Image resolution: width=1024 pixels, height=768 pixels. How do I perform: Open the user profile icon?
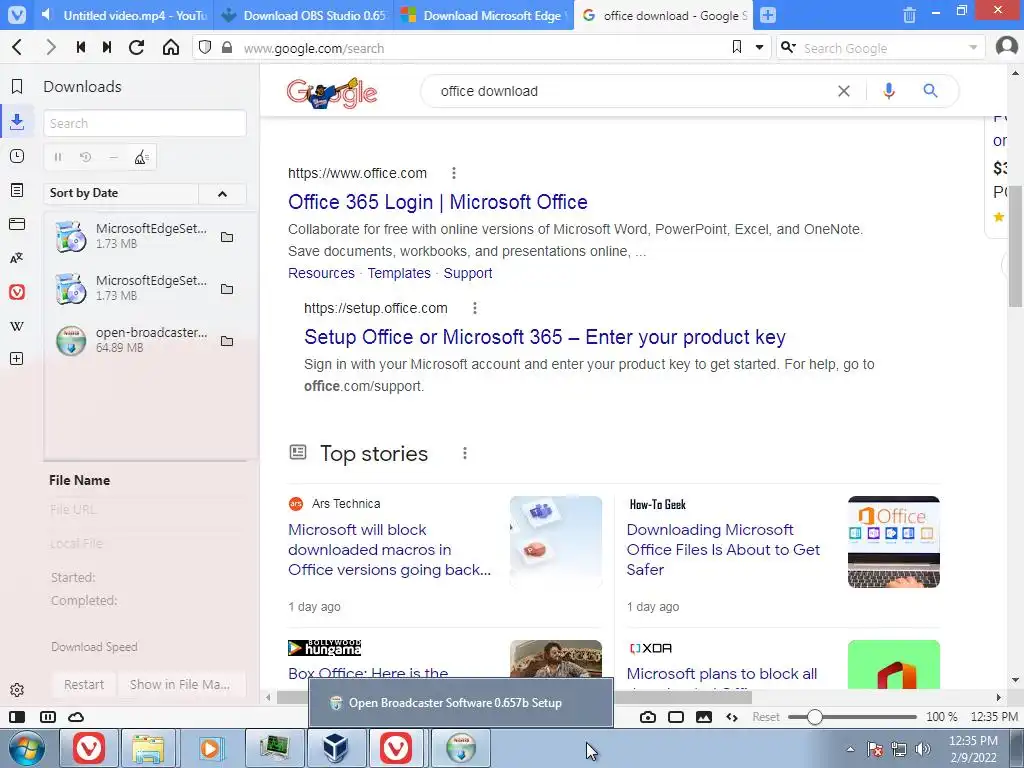[x=1006, y=47]
